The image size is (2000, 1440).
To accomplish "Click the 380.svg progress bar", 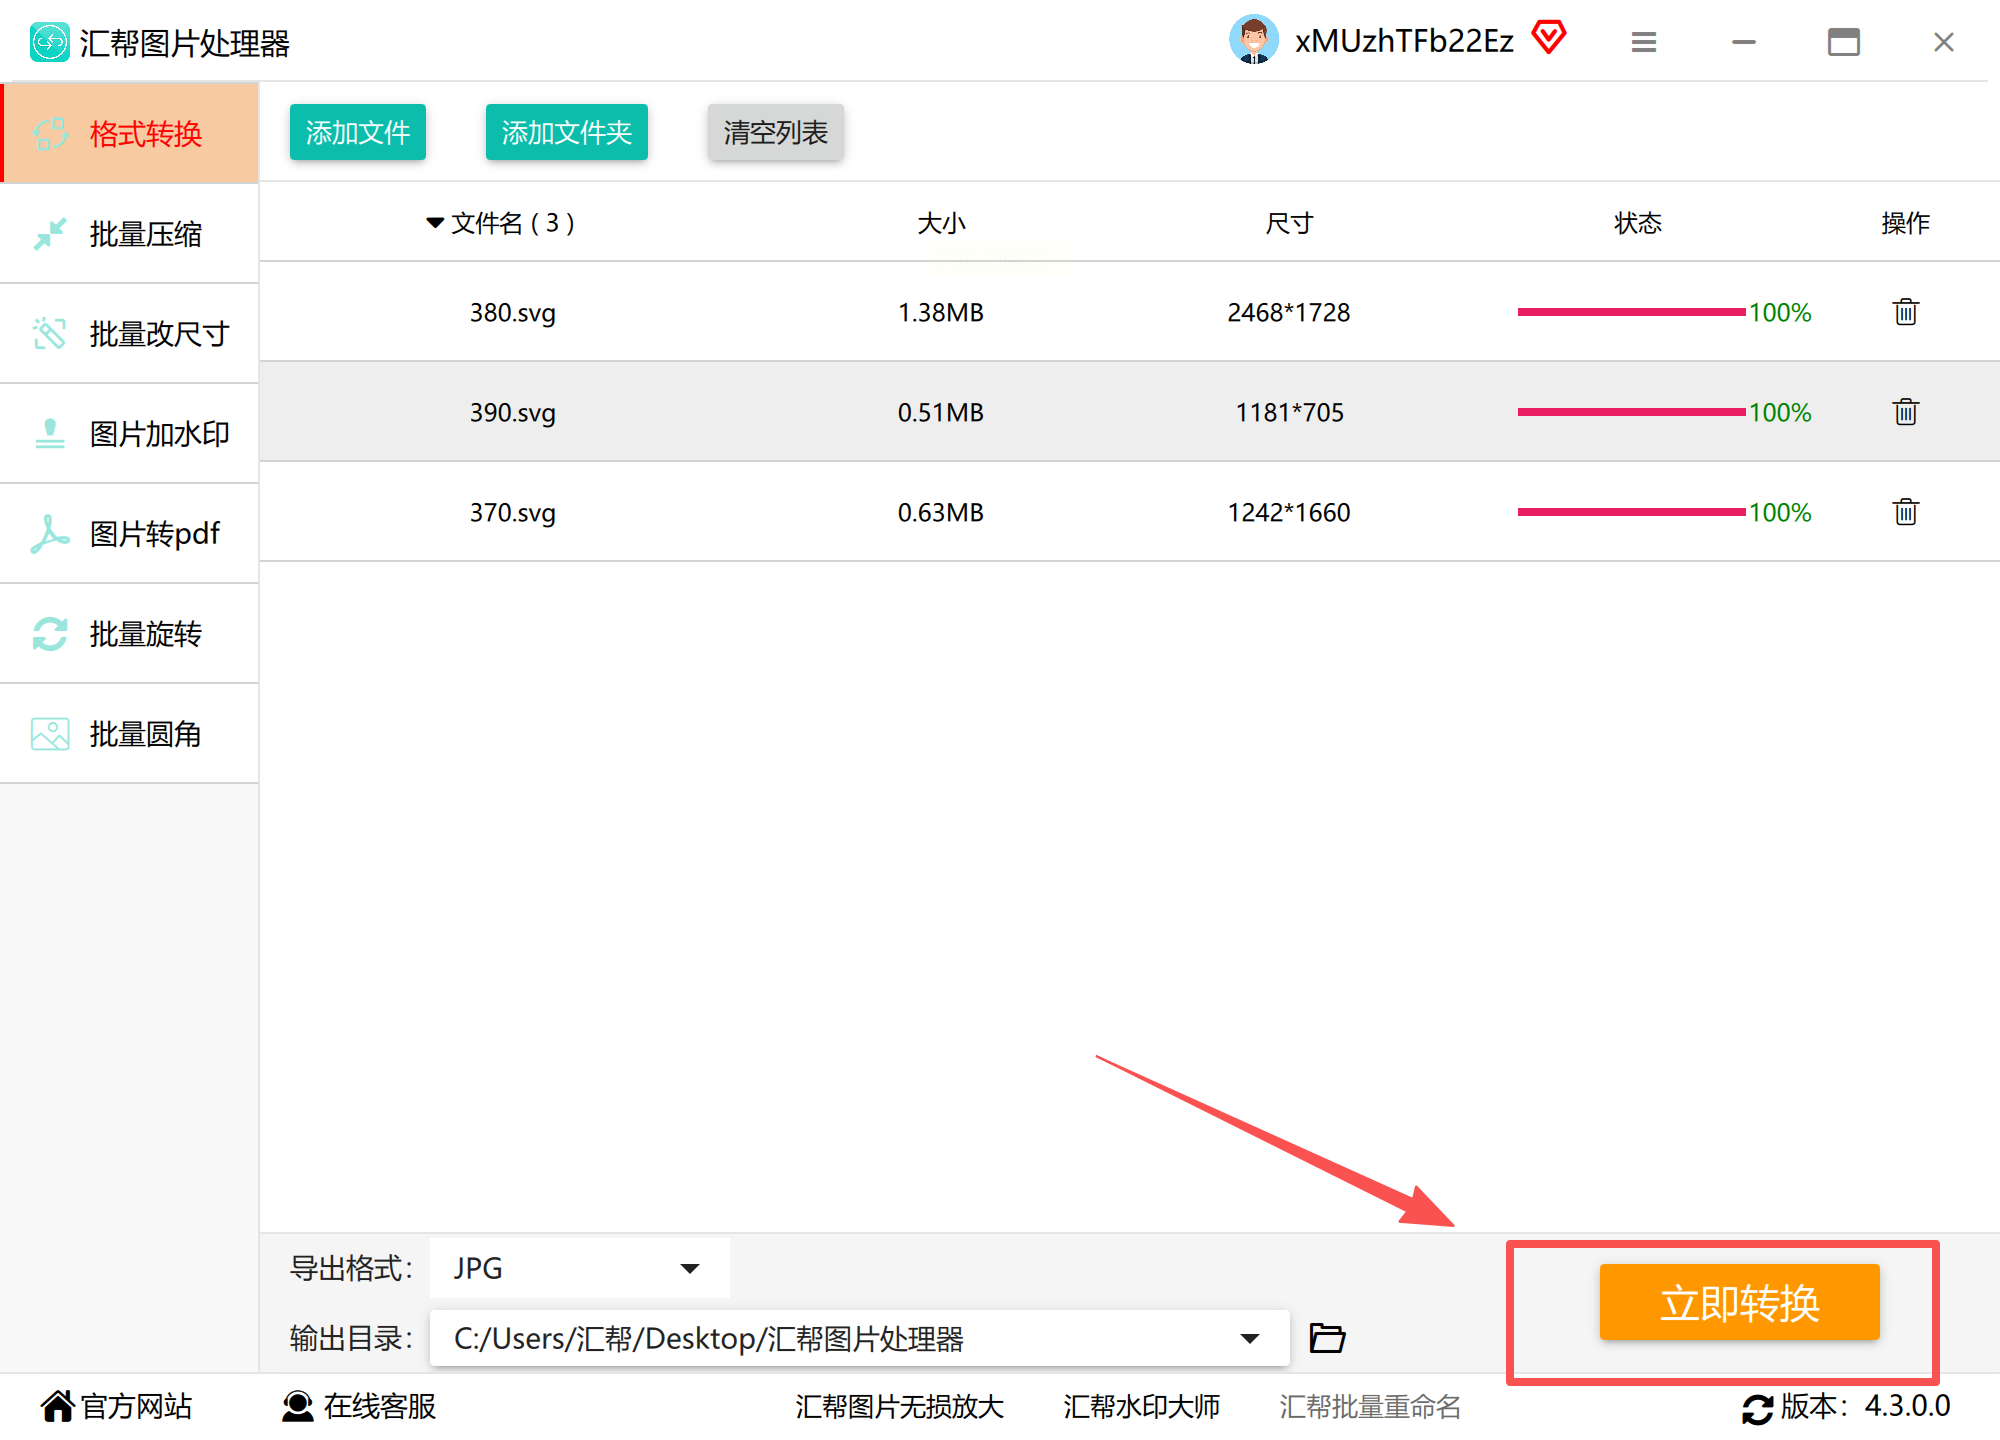I will pos(1630,312).
